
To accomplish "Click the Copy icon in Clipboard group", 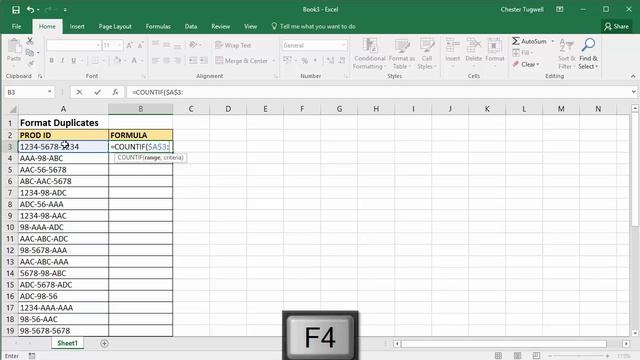I will click(30, 52).
